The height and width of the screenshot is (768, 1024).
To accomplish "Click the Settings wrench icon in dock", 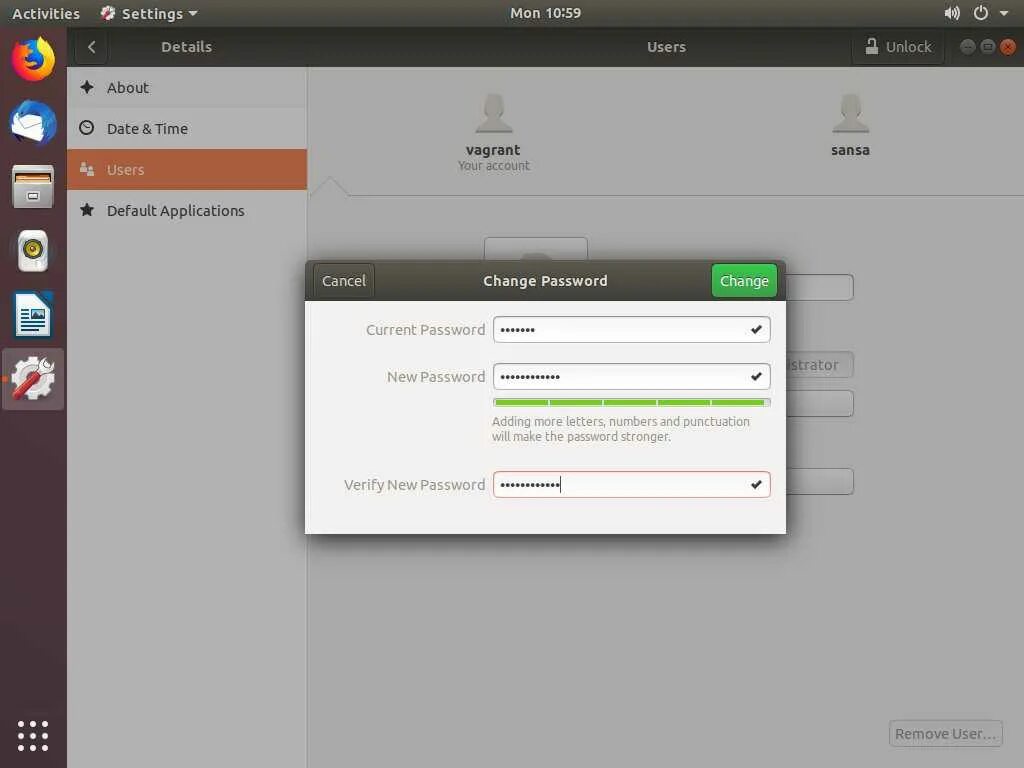I will pos(33,379).
